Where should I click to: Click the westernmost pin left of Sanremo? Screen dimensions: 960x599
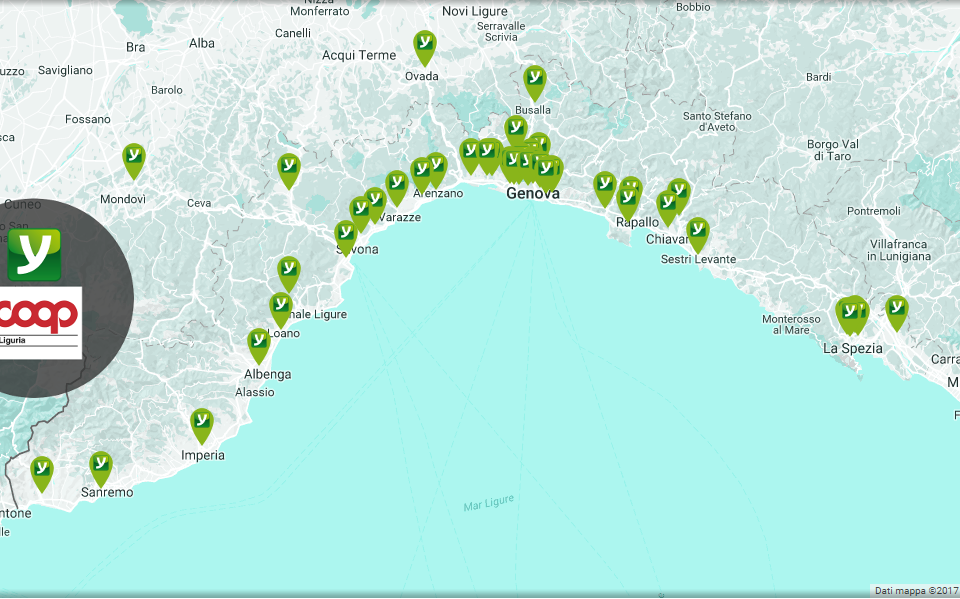42,471
